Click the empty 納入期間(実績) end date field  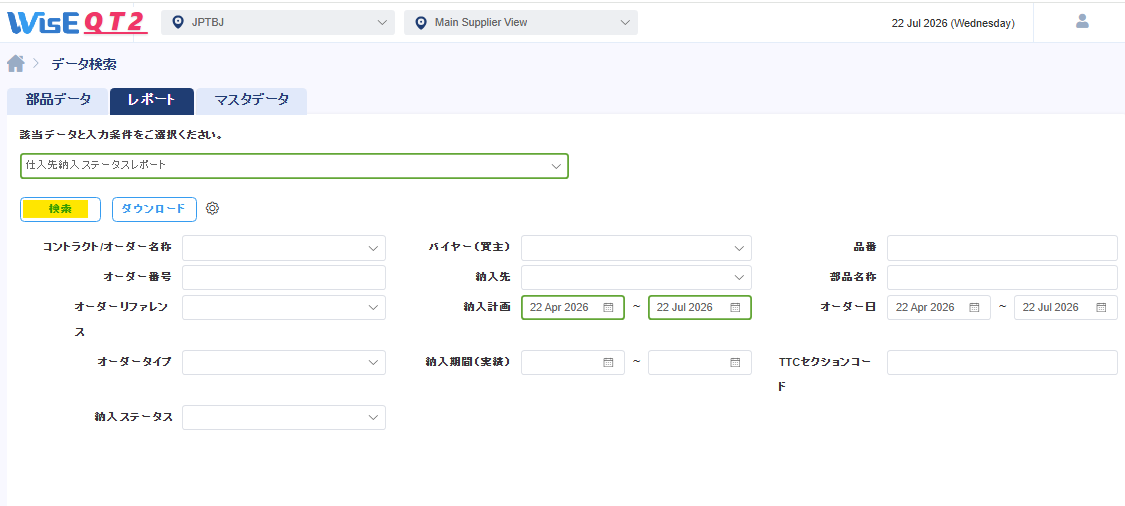coord(700,362)
